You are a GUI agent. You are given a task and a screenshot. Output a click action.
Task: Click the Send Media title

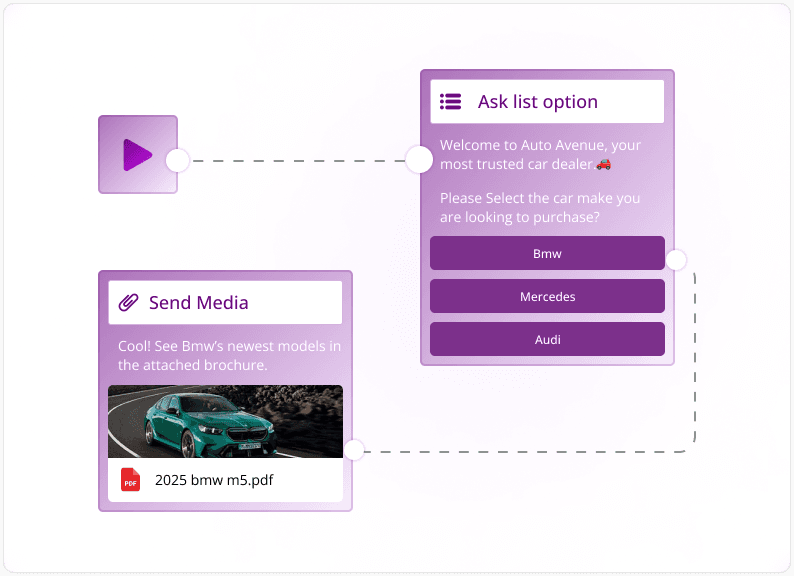[x=198, y=302]
